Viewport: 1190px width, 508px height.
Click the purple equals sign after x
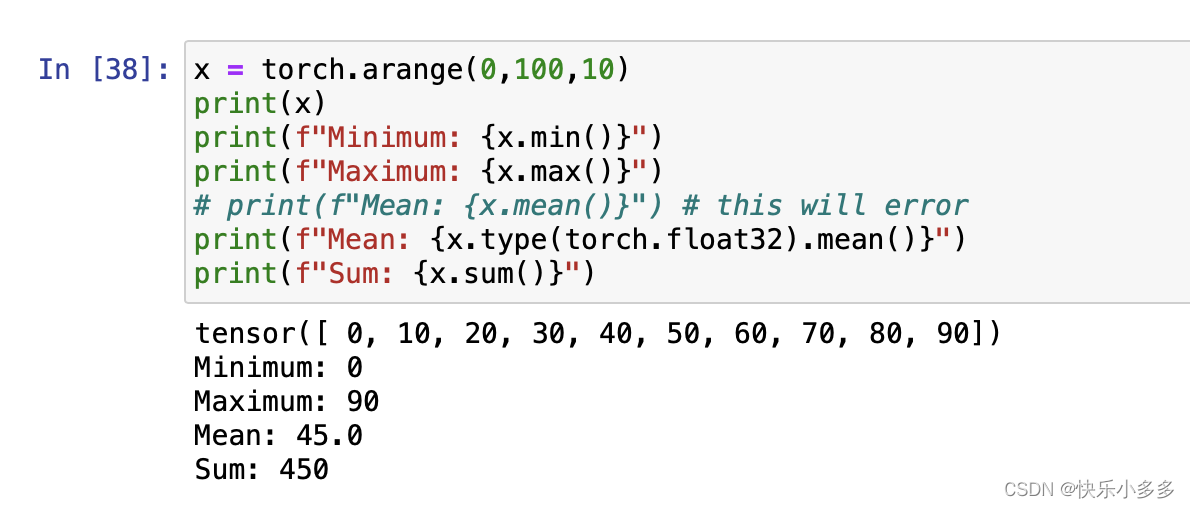pyautogui.click(x=235, y=70)
